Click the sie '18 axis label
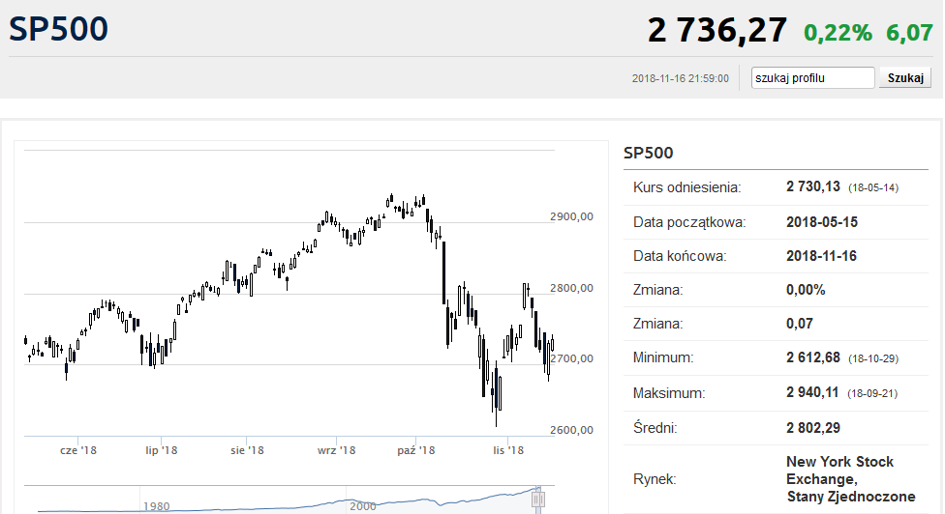 (x=247, y=451)
